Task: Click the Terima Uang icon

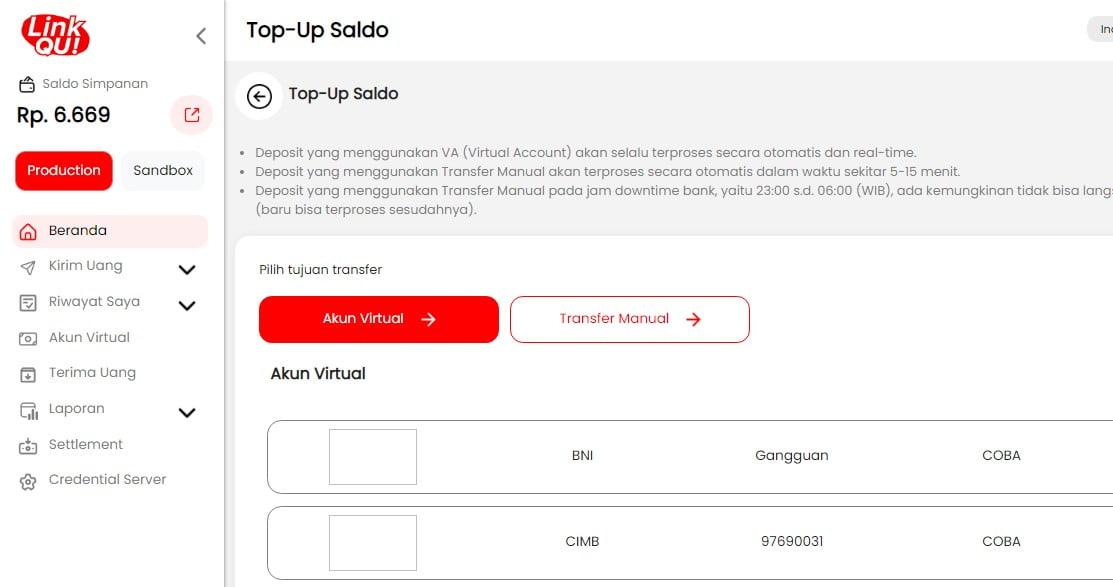Action: 30,372
